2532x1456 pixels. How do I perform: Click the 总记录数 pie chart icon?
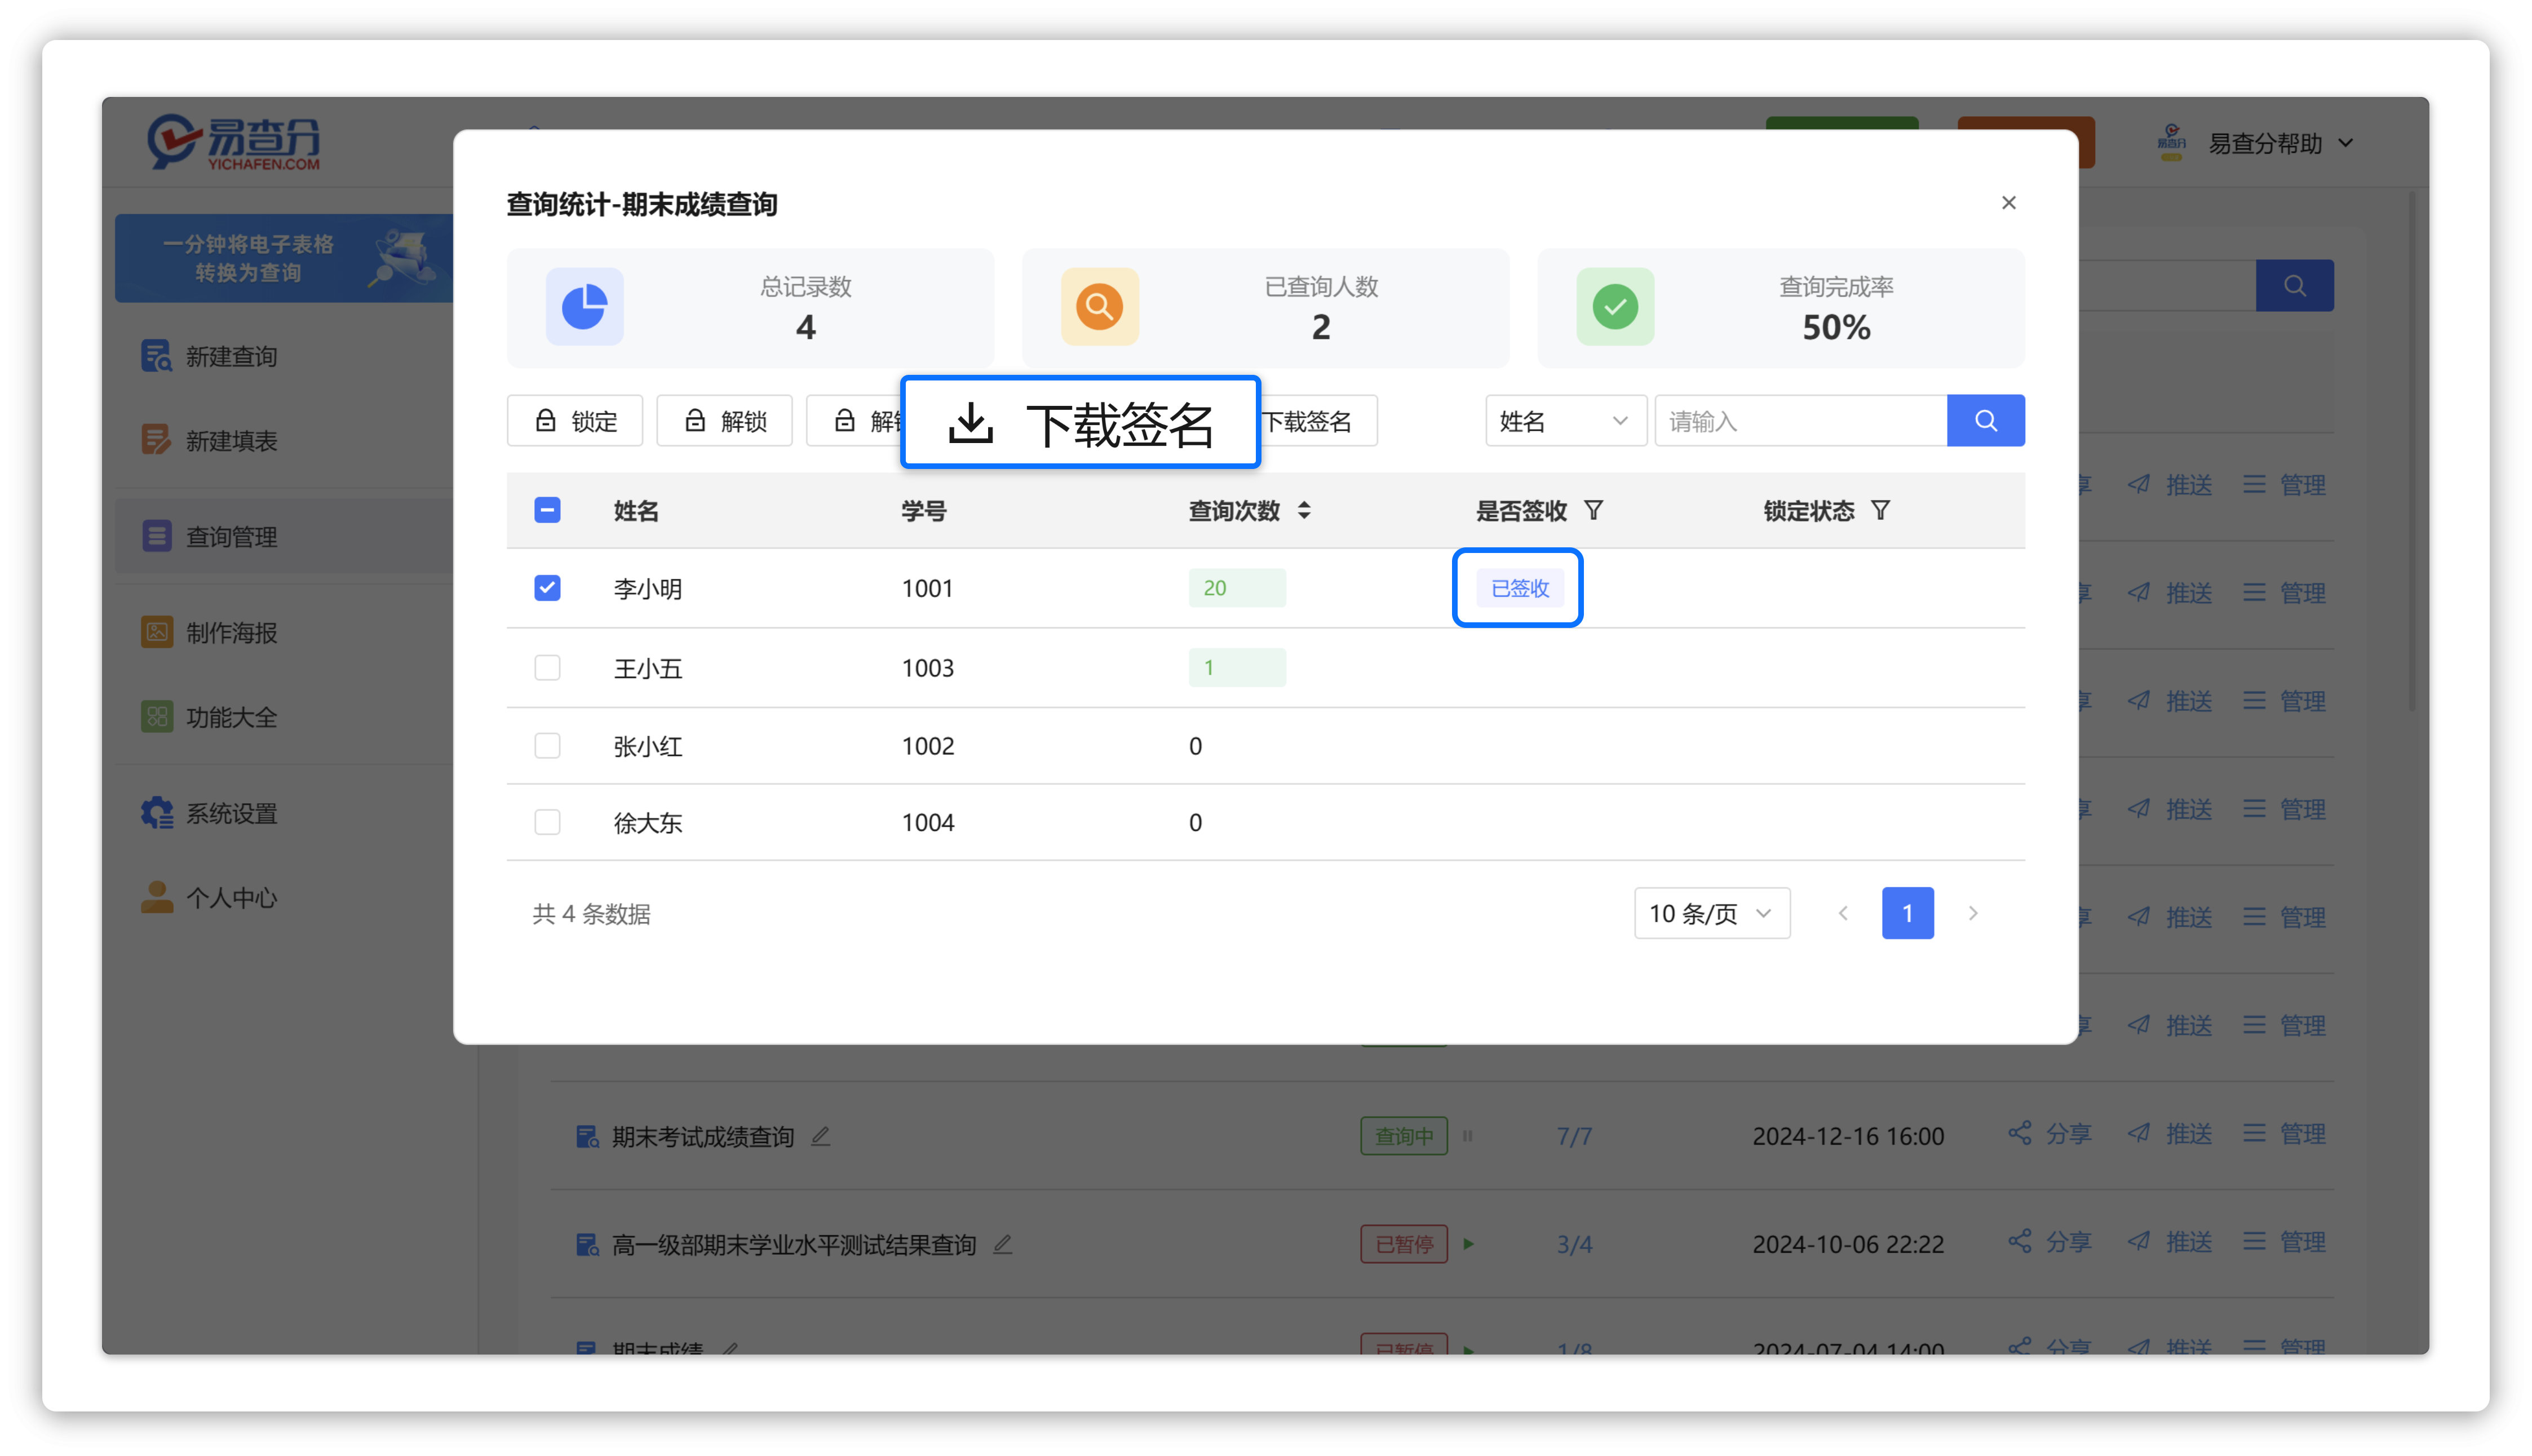[584, 307]
